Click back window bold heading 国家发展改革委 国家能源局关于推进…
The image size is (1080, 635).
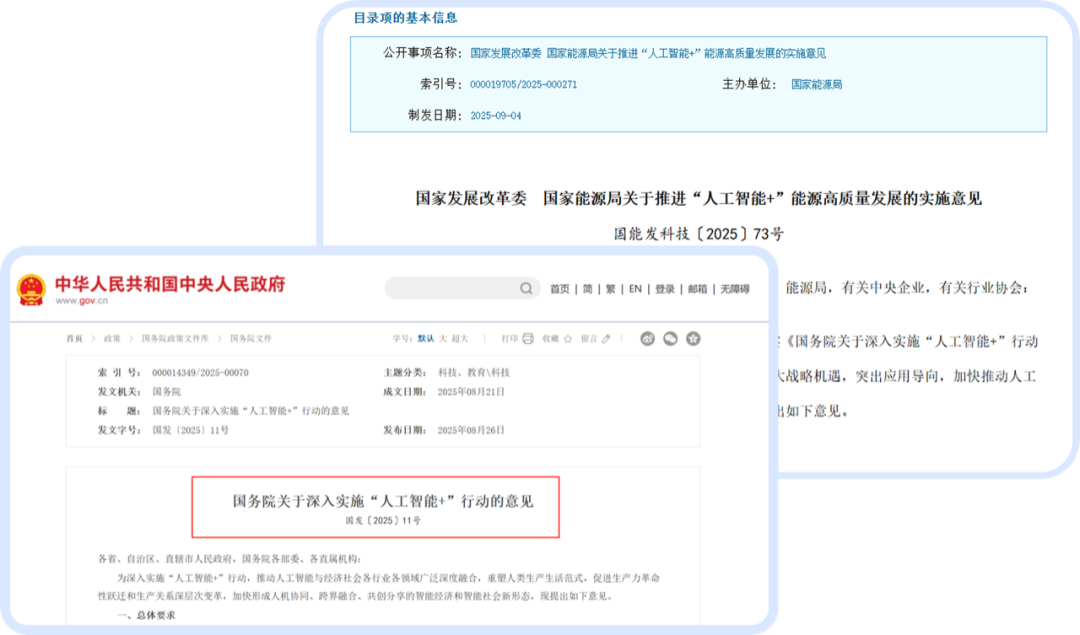coord(698,198)
